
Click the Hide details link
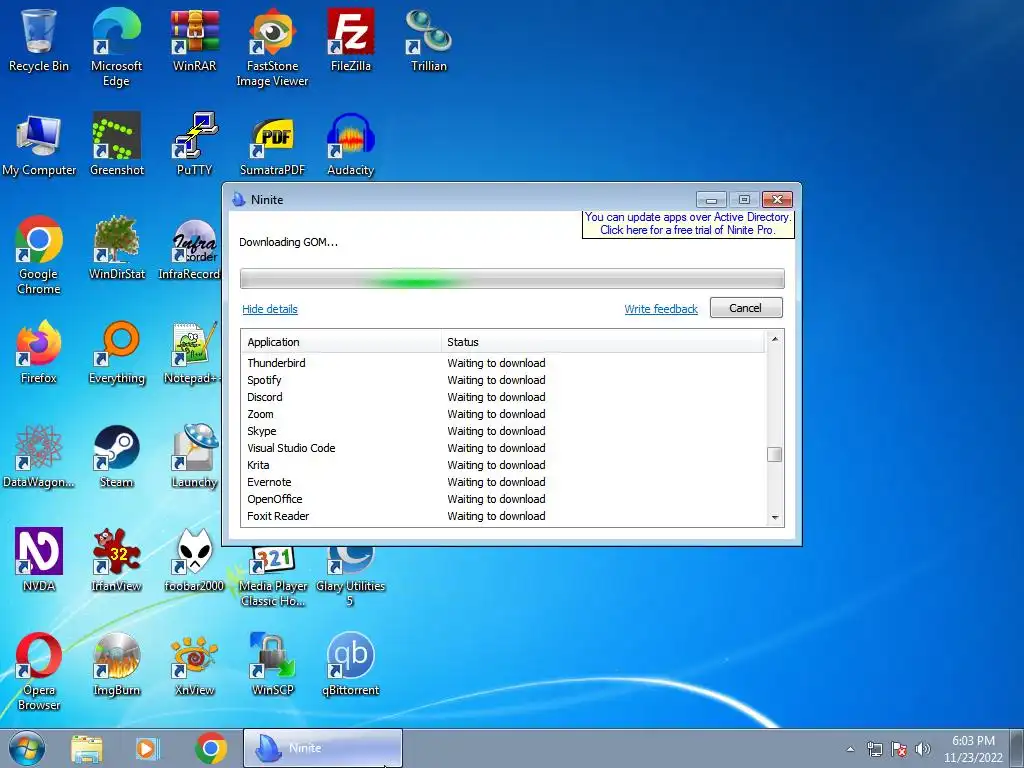(x=270, y=309)
